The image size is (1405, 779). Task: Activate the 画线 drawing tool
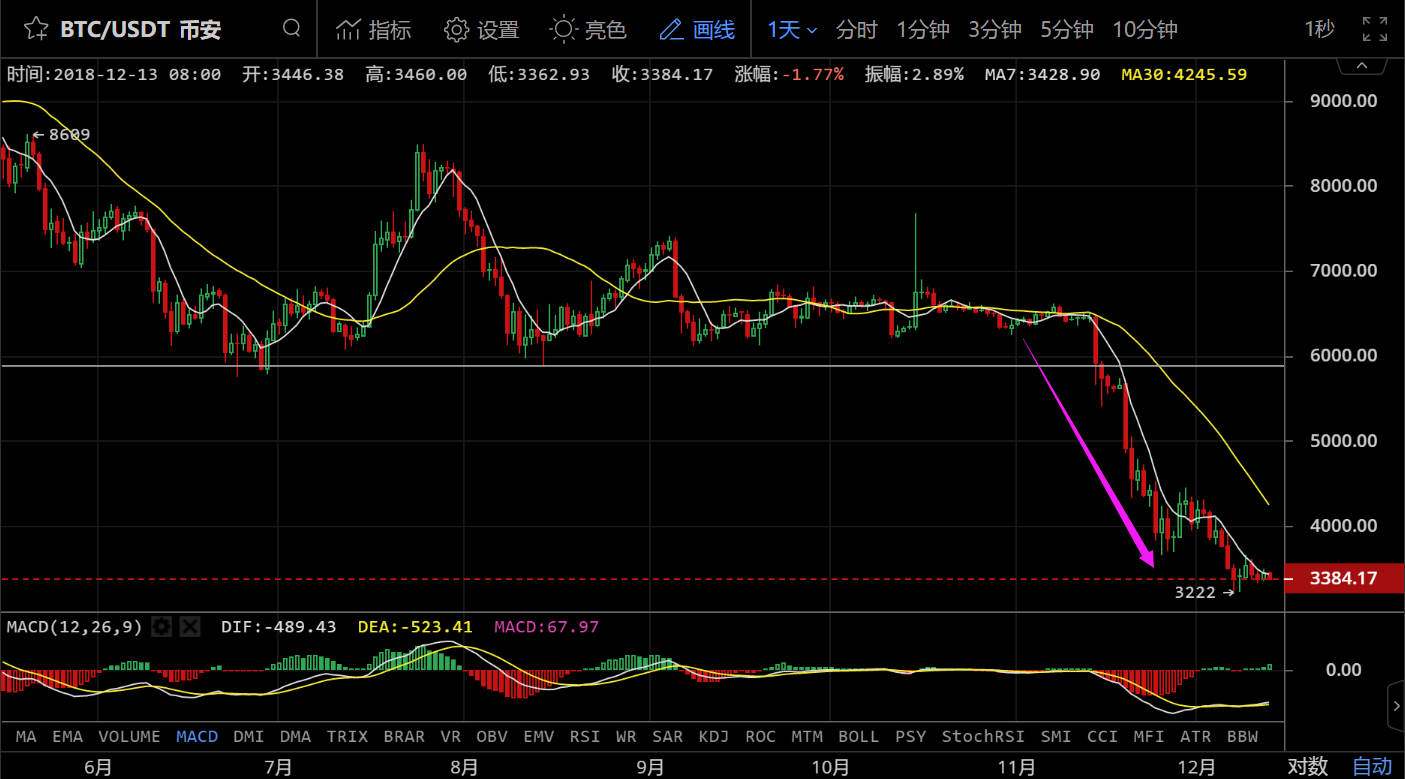click(697, 29)
